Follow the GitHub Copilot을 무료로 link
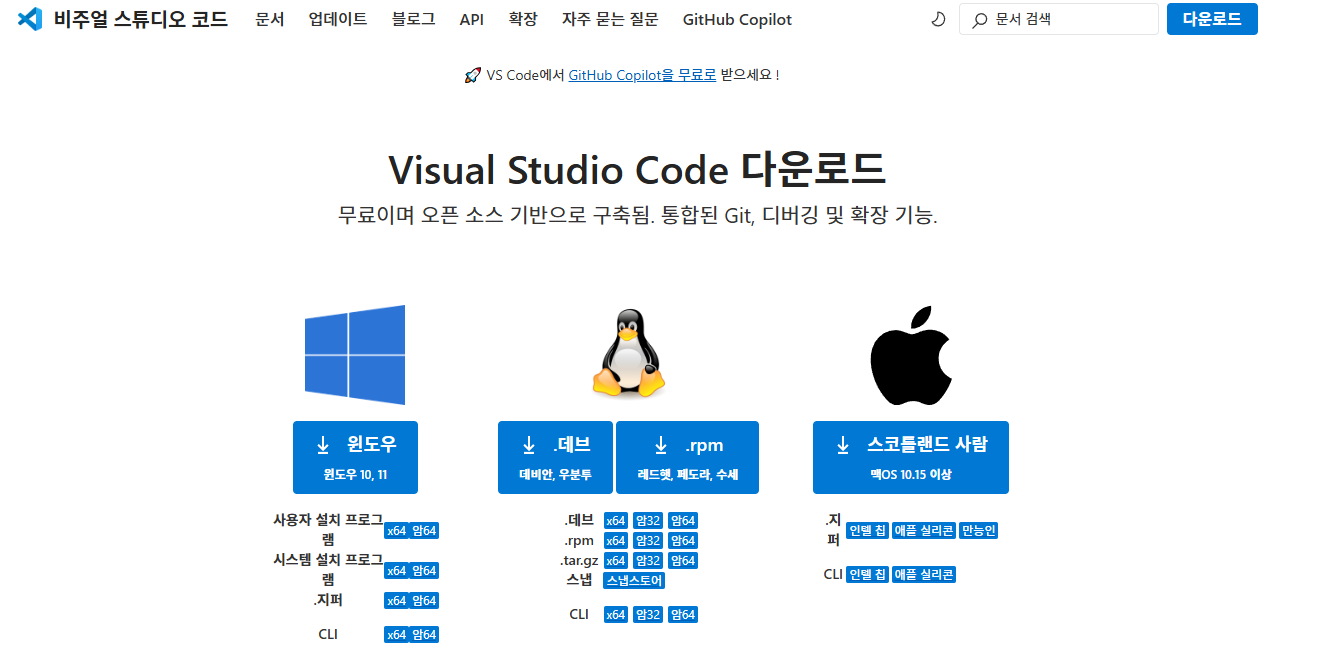Screen dimensions: 1326x658 (x=642, y=75)
